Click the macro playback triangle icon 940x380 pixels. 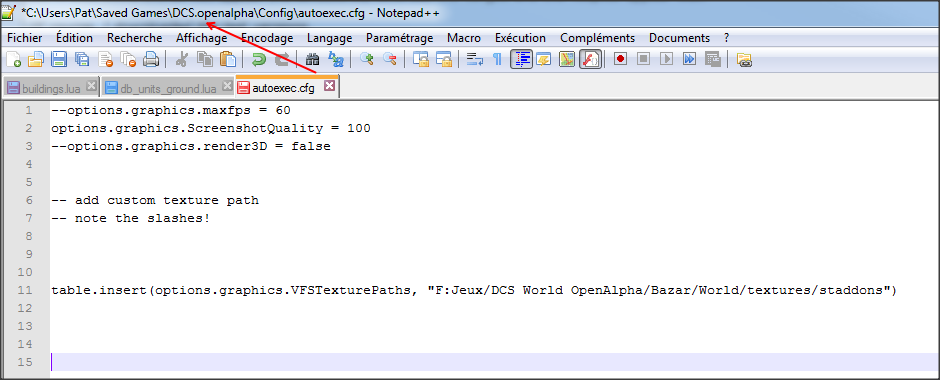coord(666,59)
